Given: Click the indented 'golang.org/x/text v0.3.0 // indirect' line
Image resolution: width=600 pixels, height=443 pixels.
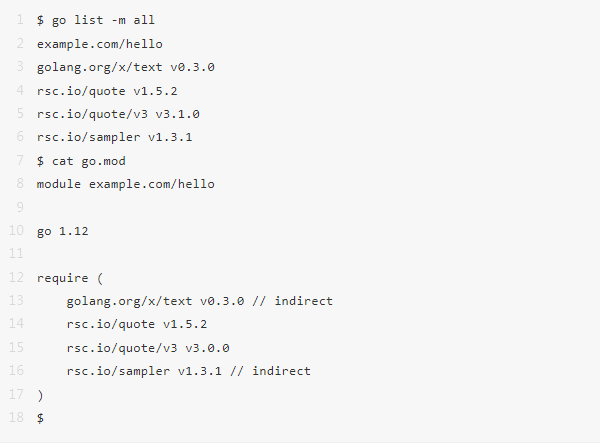Looking at the screenshot, I should [200, 301].
